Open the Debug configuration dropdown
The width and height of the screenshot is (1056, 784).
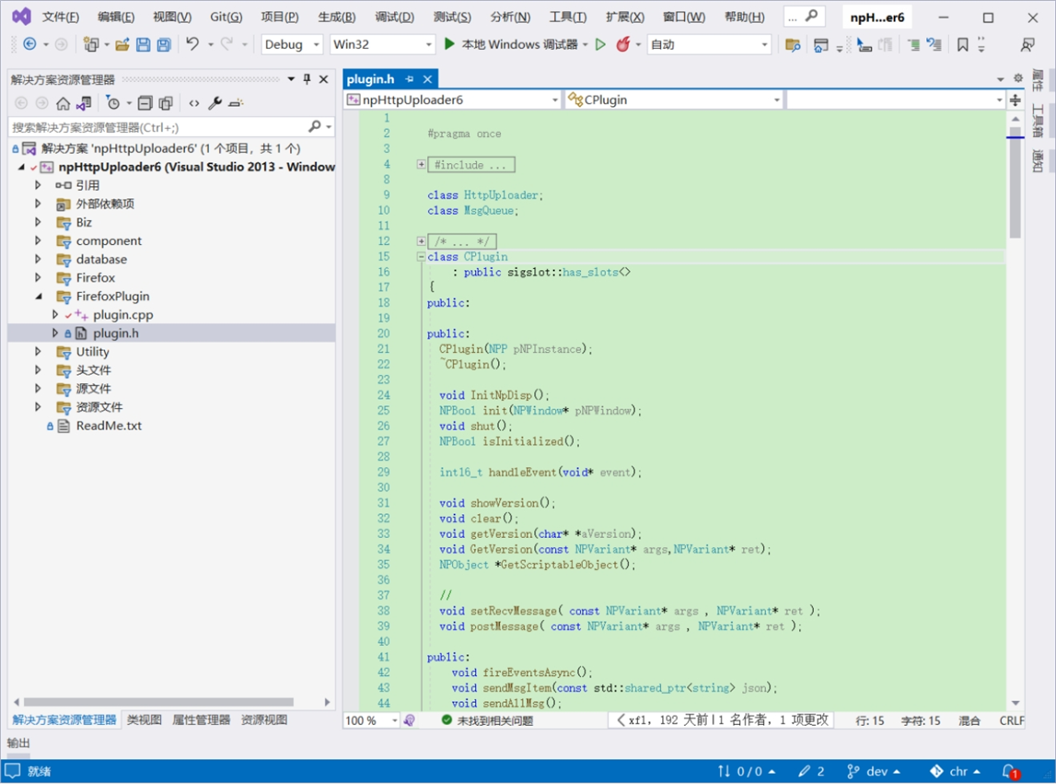[291, 44]
